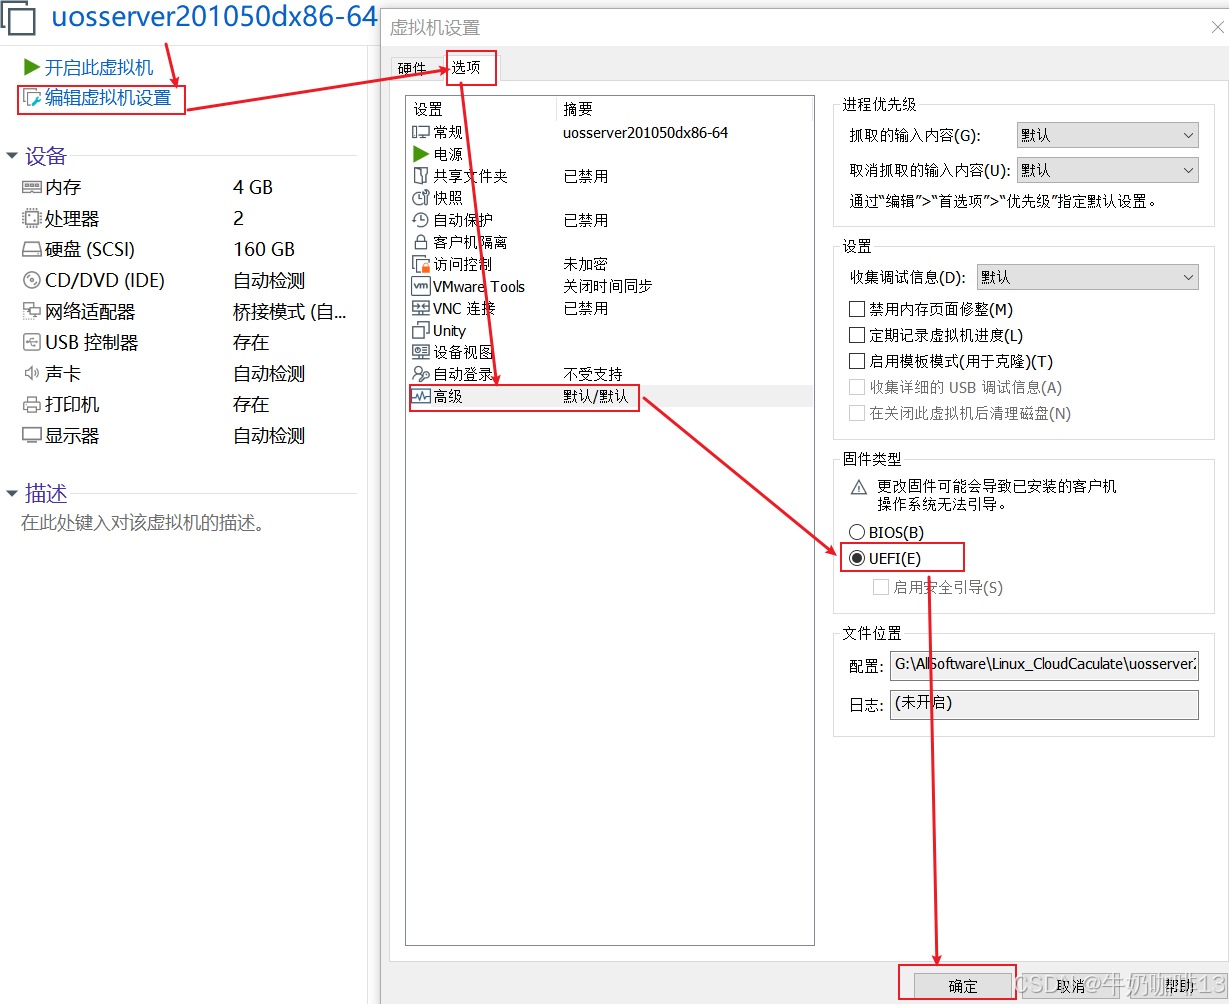The width and height of the screenshot is (1229, 1004).
Task: Click the 日志 (未开启) field
Action: pyautogui.click(x=1044, y=705)
